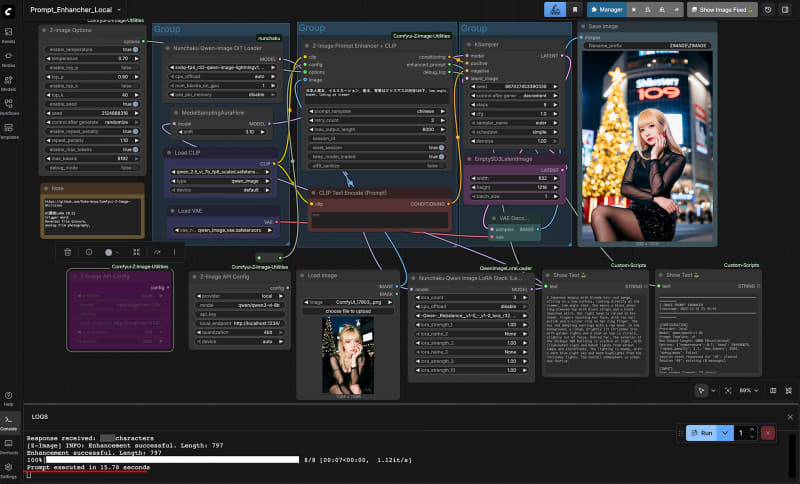Click the Run button
The width and height of the screenshot is (800, 484).
pyautogui.click(x=702, y=433)
